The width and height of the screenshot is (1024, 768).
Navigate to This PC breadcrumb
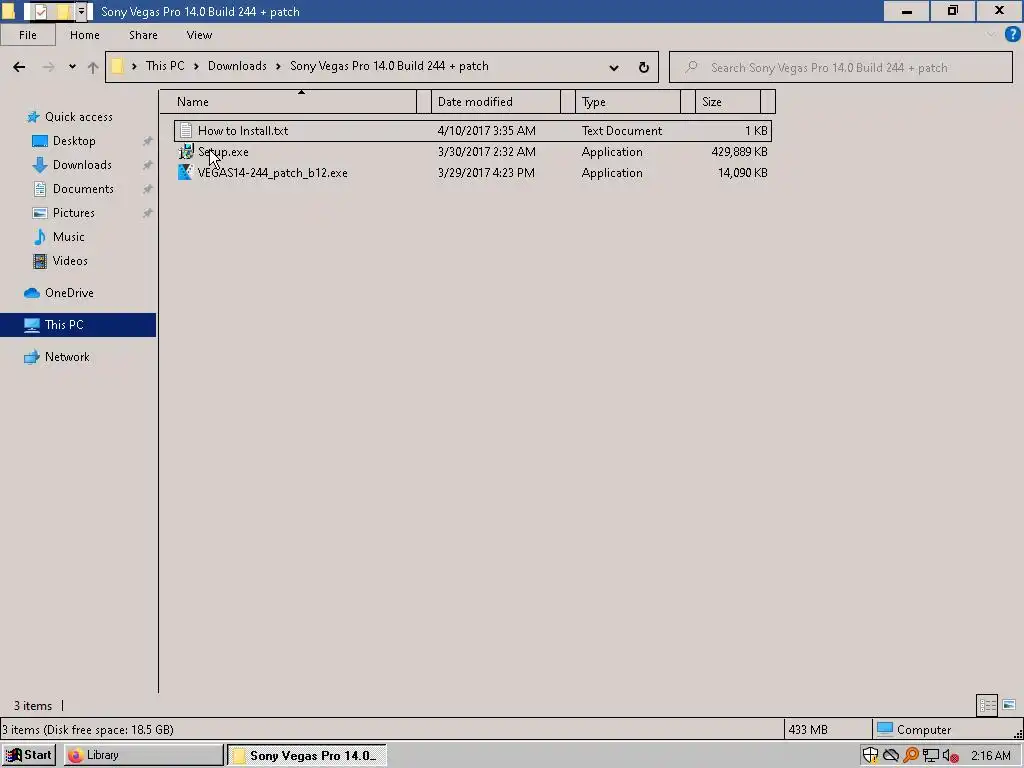point(165,66)
